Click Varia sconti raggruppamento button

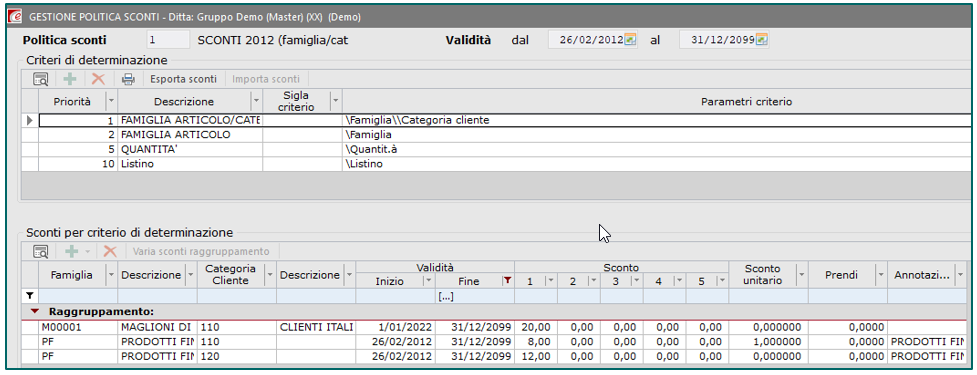201,252
